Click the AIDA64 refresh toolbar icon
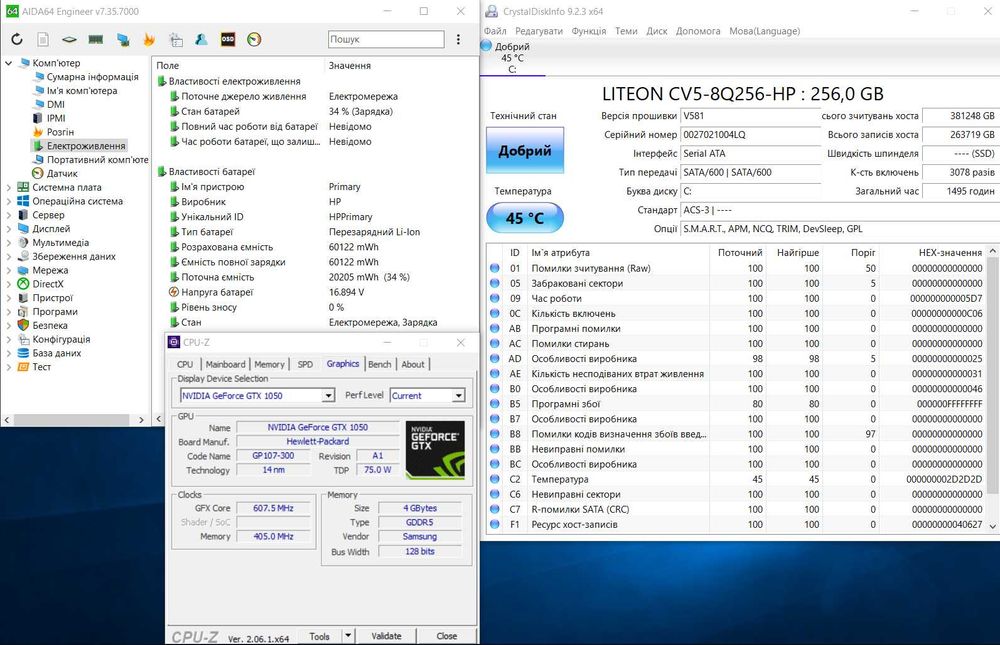Image resolution: width=1000 pixels, height=645 pixels. point(17,40)
